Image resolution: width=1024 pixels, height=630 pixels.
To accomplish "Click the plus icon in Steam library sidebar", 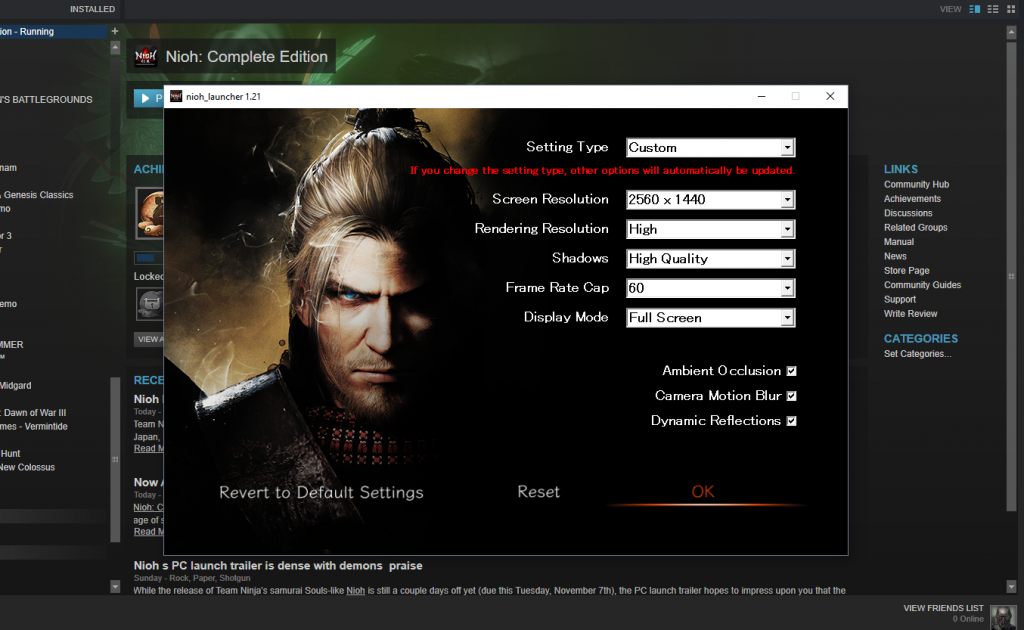I will coord(115,31).
